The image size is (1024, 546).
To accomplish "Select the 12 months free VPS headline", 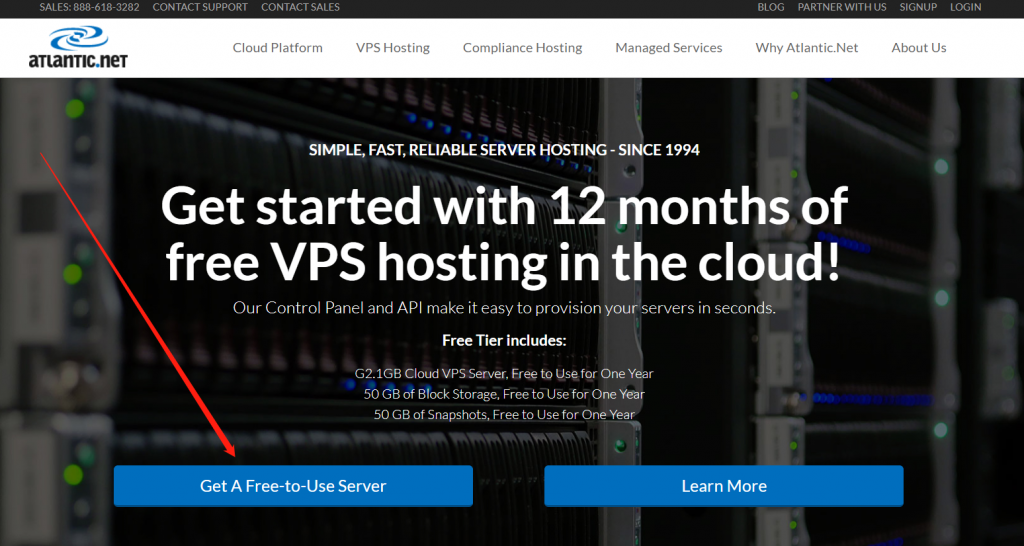I will point(504,234).
